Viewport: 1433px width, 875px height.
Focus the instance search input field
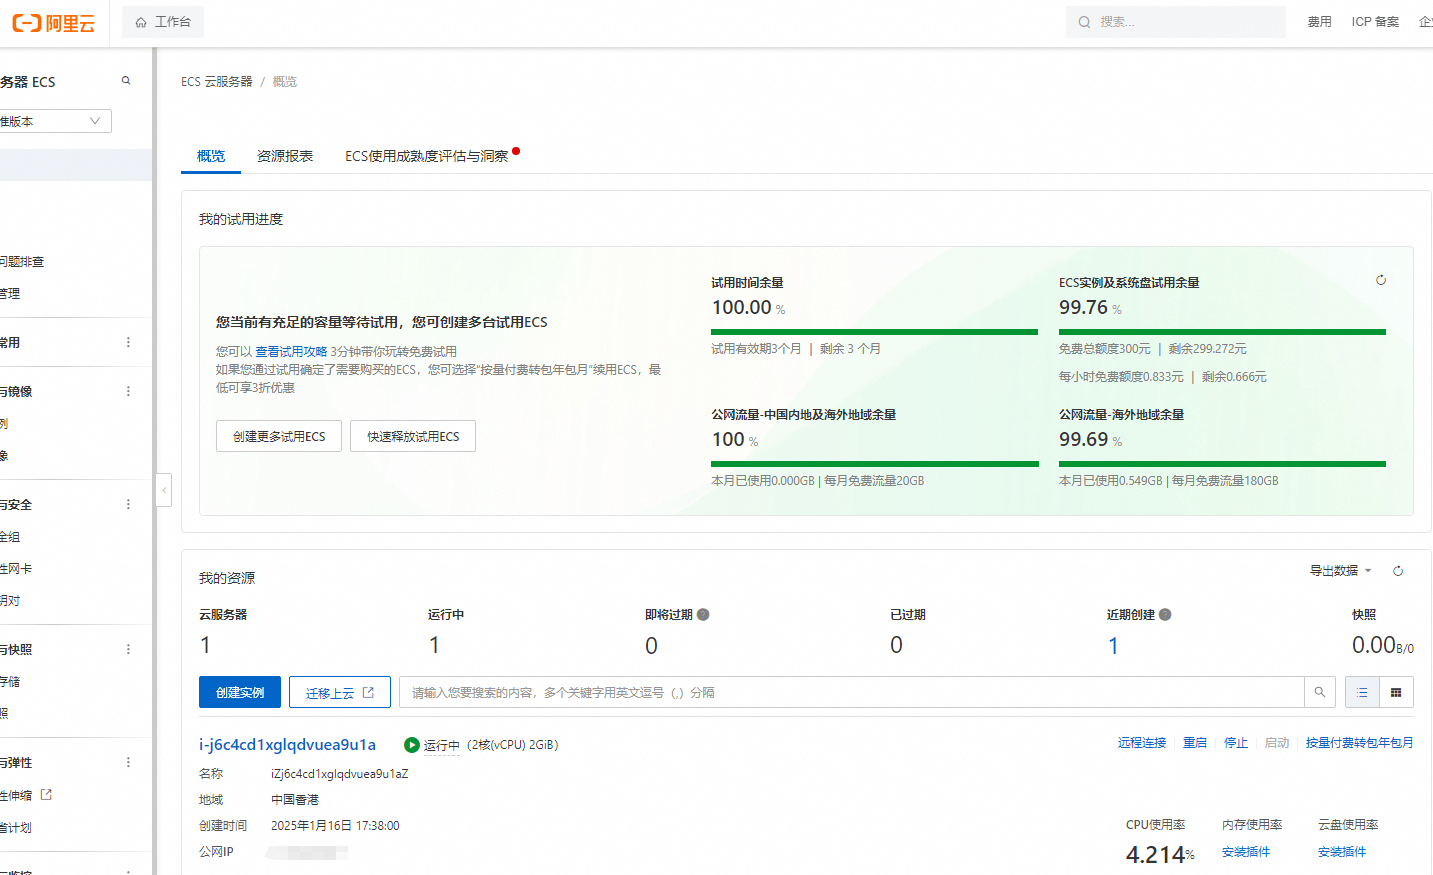[852, 692]
